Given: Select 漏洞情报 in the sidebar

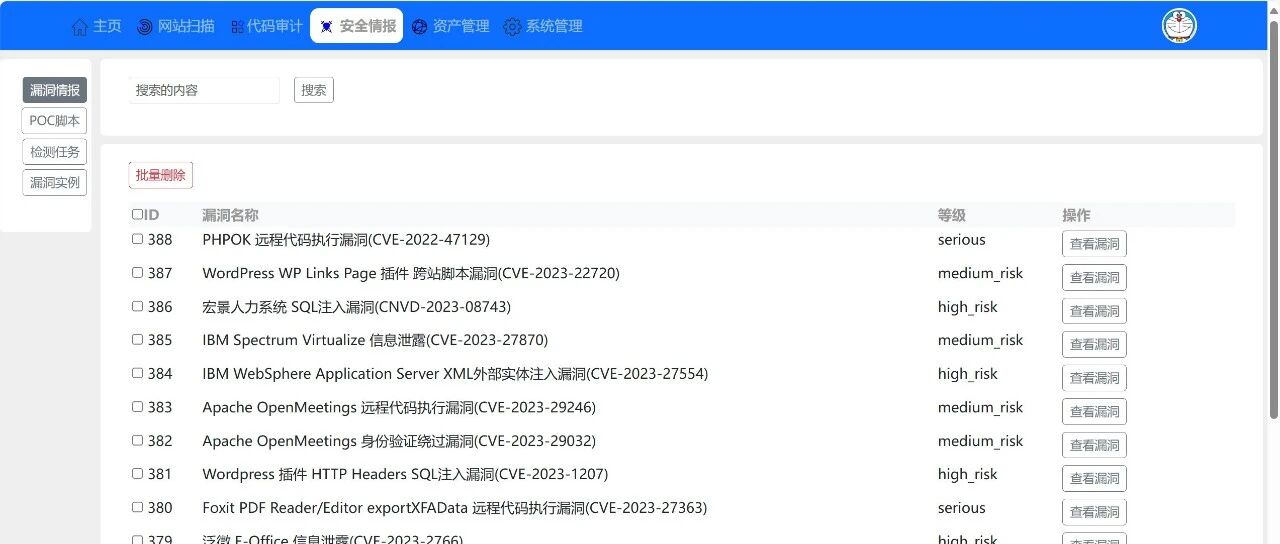Looking at the screenshot, I should coord(55,90).
